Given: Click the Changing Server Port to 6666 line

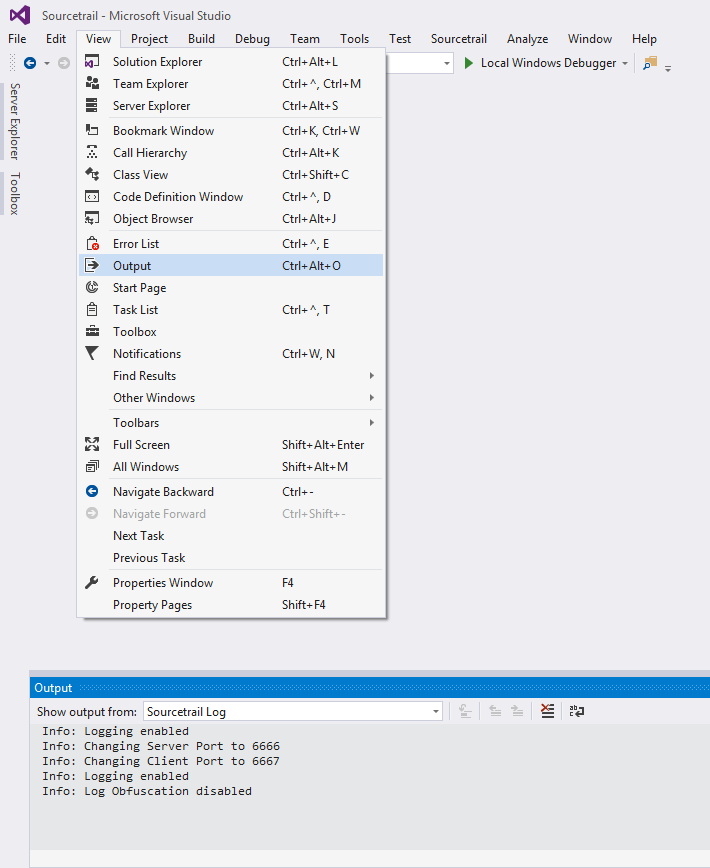Looking at the screenshot, I should pyautogui.click(x=160, y=746).
